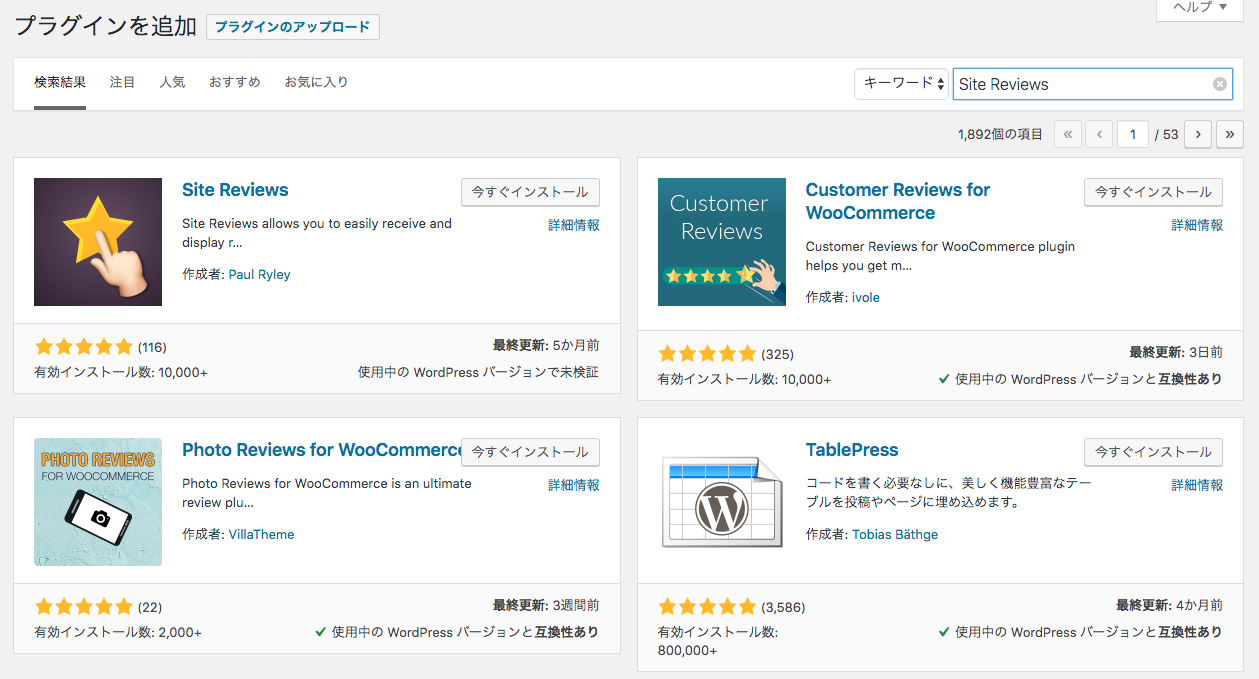Image resolution: width=1259 pixels, height=679 pixels.
Task: View 詳細情報 for Customer Reviews for WooCommerce
Action: (1197, 226)
